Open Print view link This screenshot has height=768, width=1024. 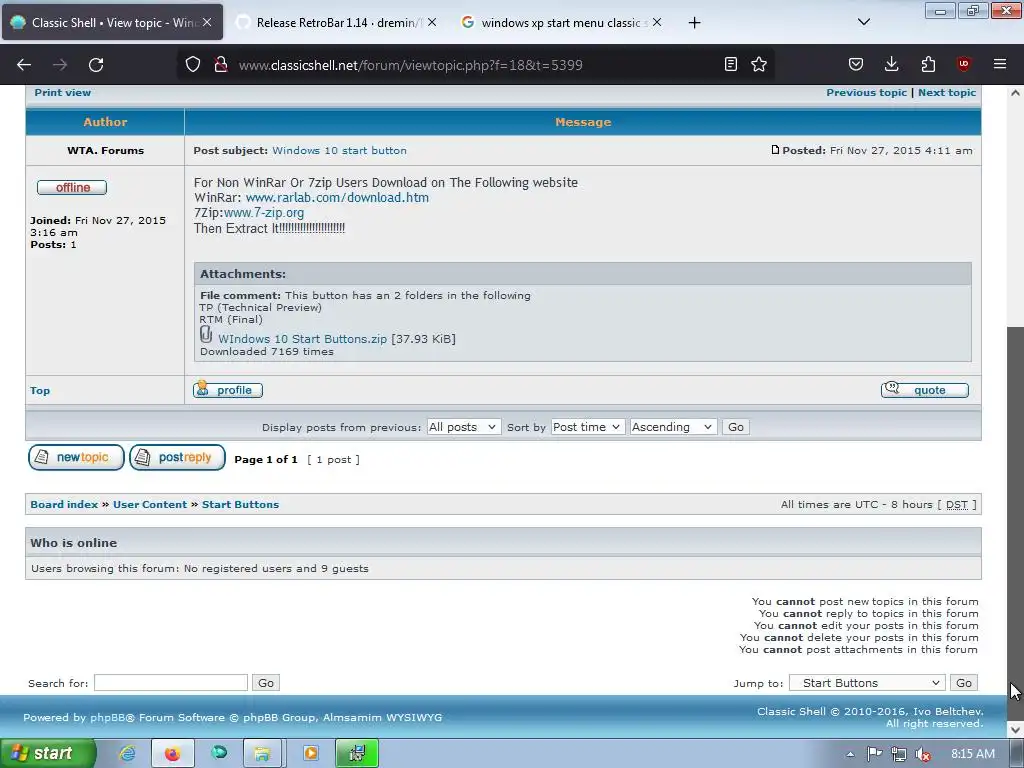coord(63,93)
